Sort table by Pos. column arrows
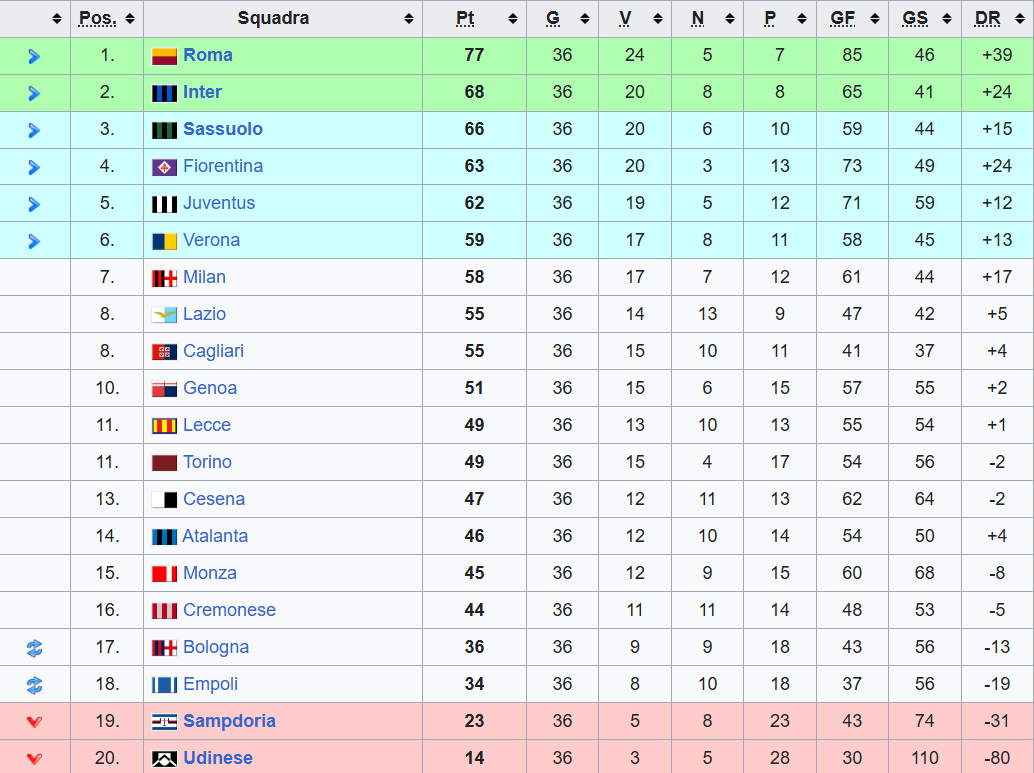 (x=130, y=19)
